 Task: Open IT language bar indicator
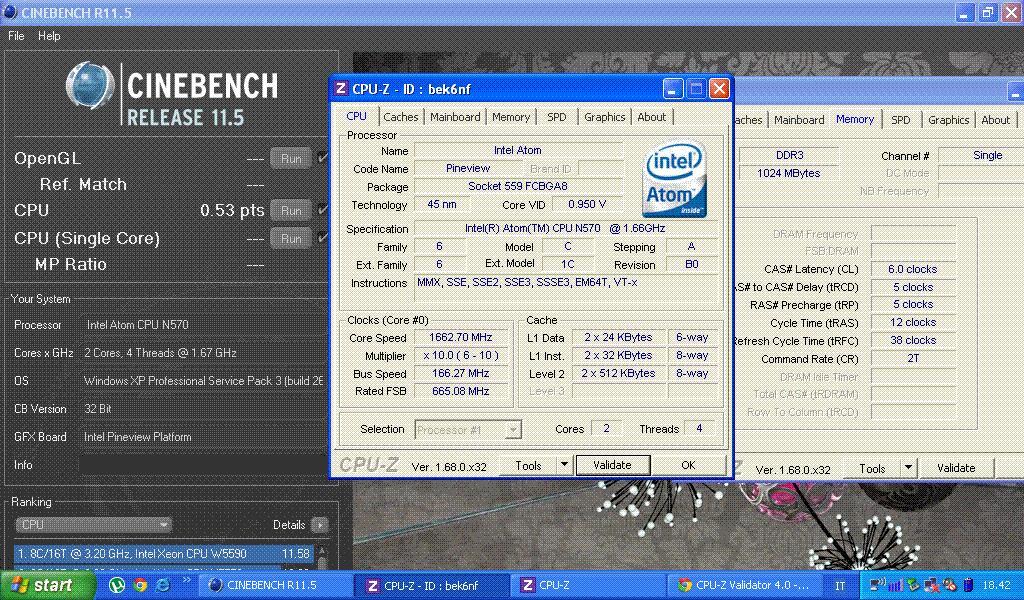pos(840,586)
